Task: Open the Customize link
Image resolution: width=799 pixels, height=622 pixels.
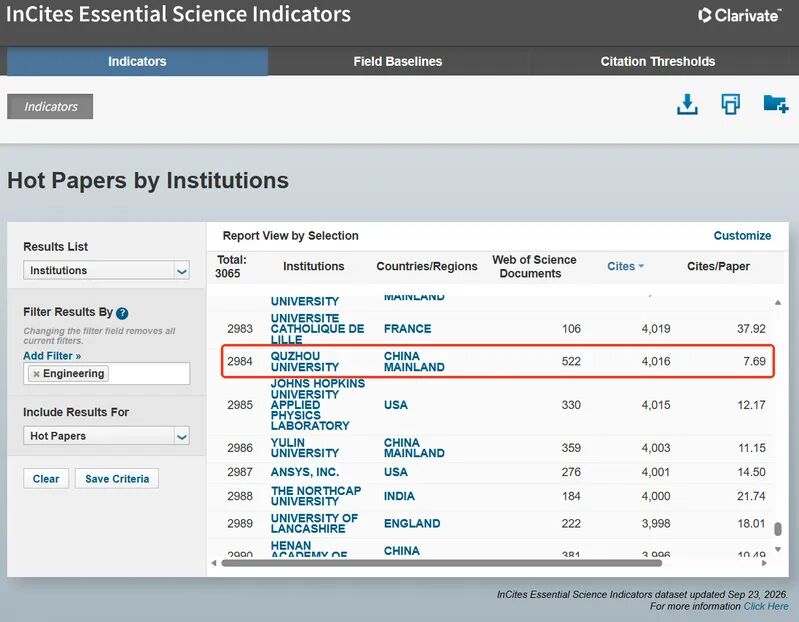Action: (742, 235)
